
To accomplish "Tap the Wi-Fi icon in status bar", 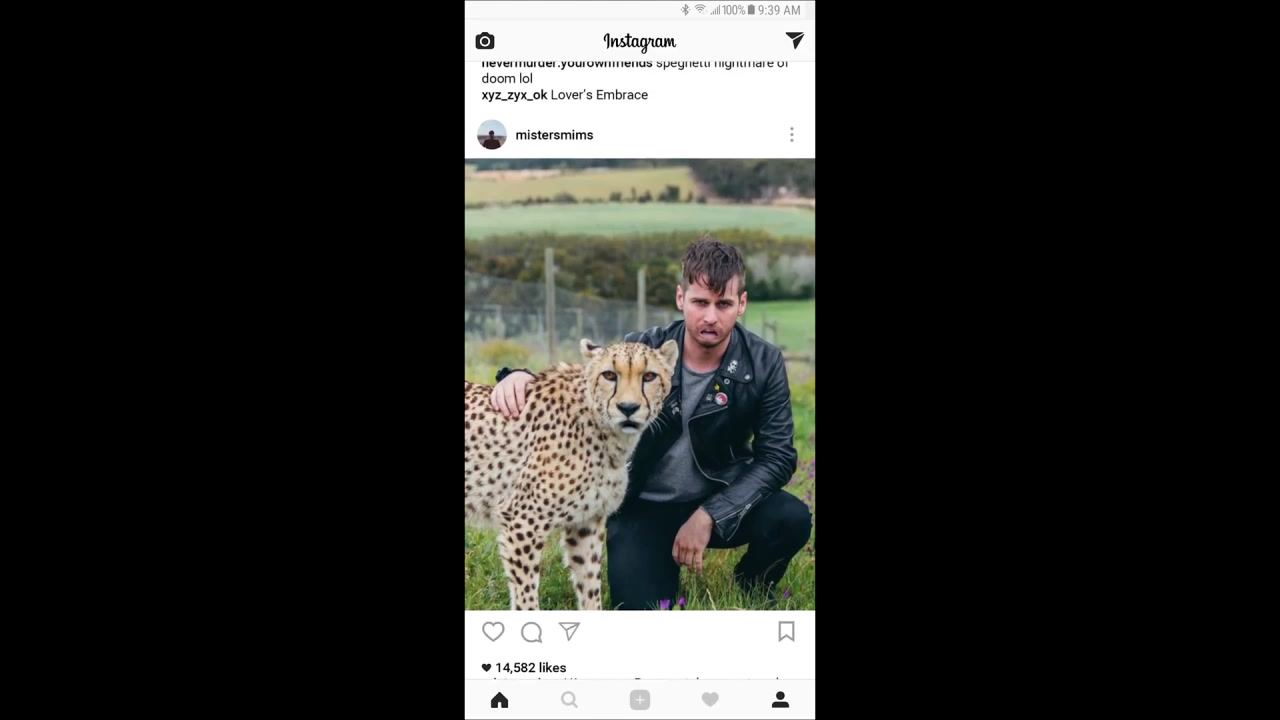I will pyautogui.click(x=700, y=10).
